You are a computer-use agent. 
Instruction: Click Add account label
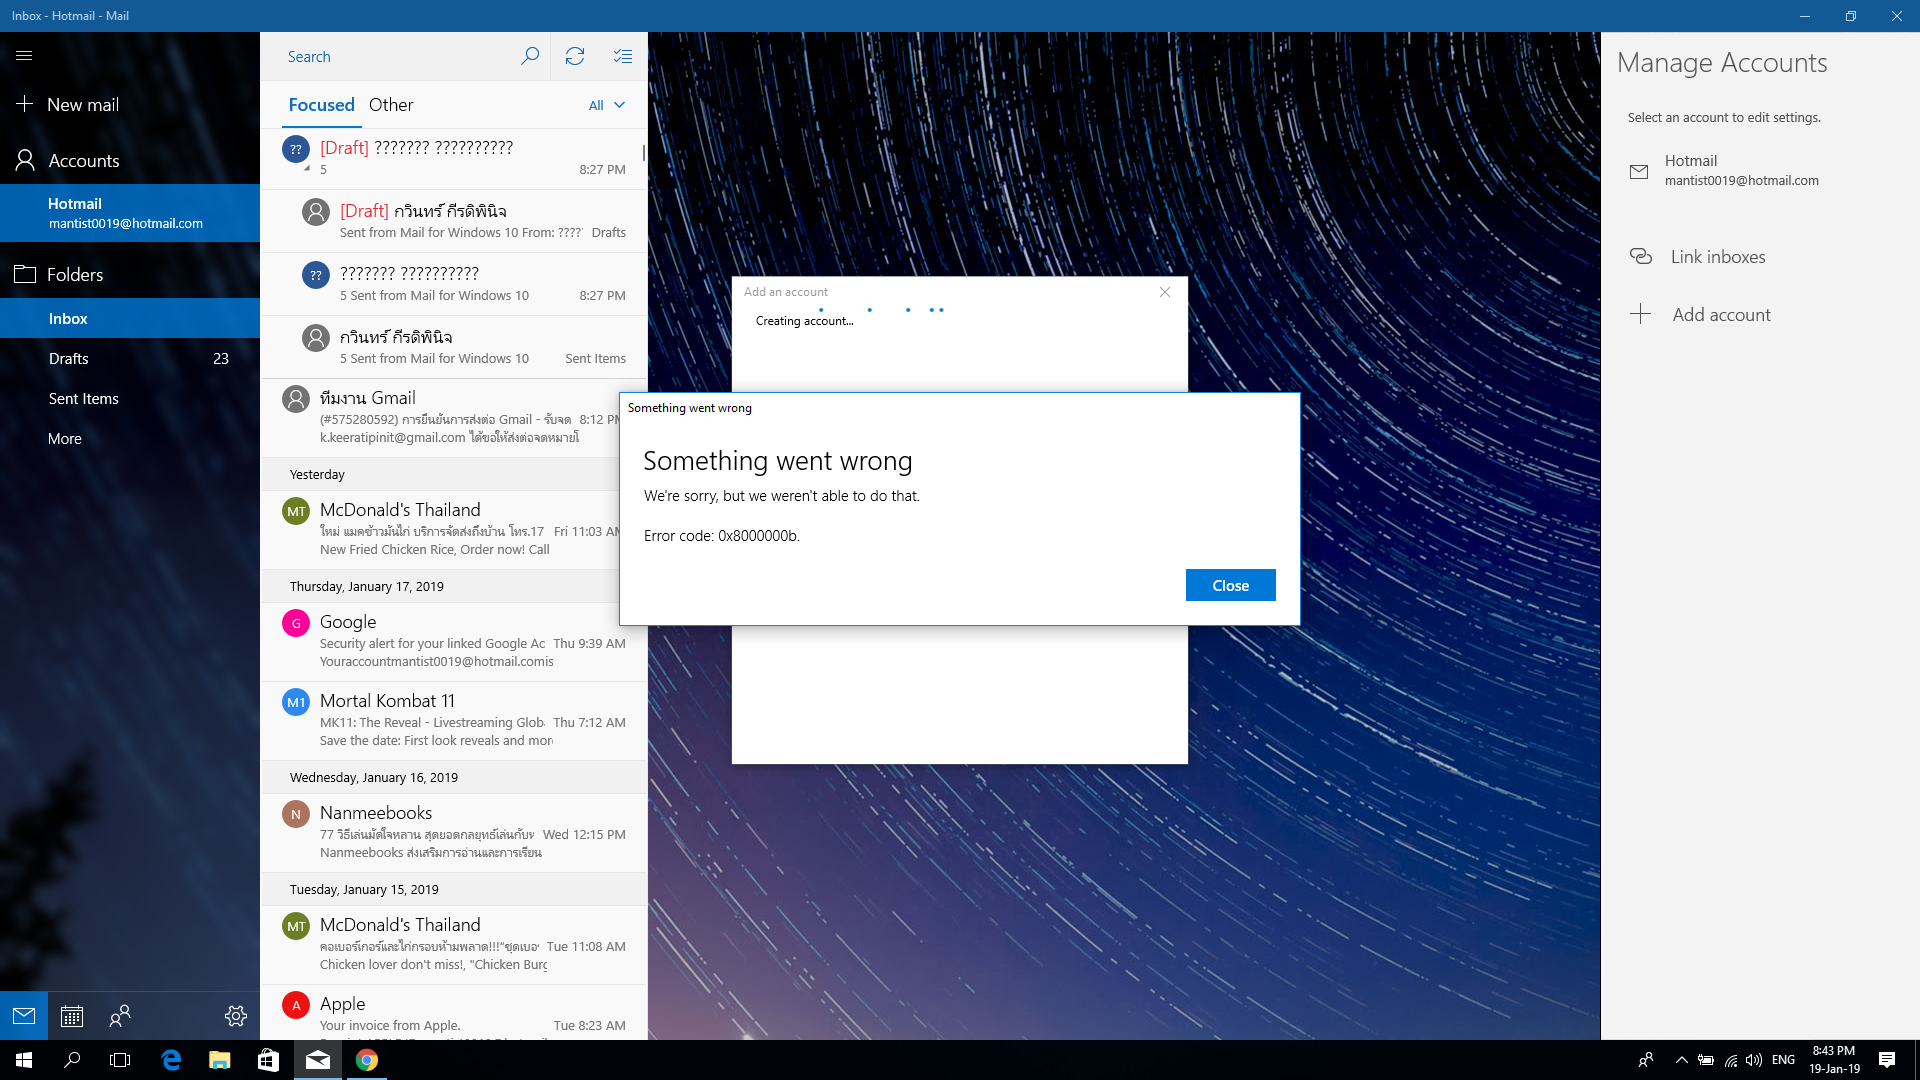pyautogui.click(x=1721, y=314)
